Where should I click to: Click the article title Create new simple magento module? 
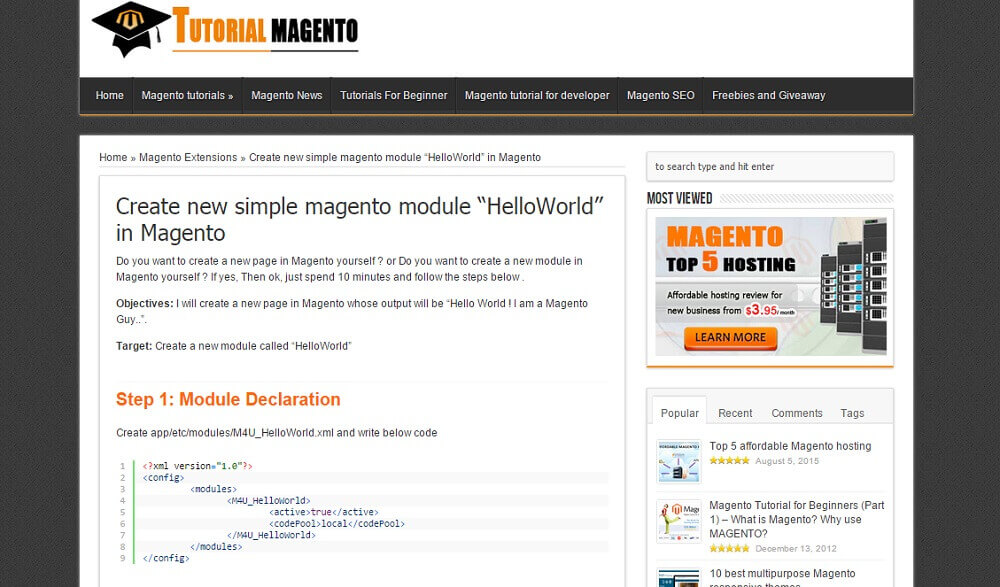[x=360, y=219]
